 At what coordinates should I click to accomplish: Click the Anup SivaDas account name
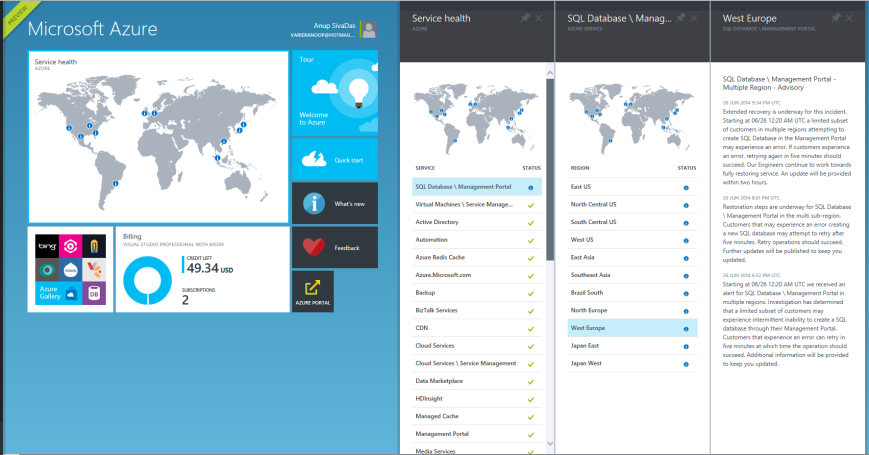334,25
